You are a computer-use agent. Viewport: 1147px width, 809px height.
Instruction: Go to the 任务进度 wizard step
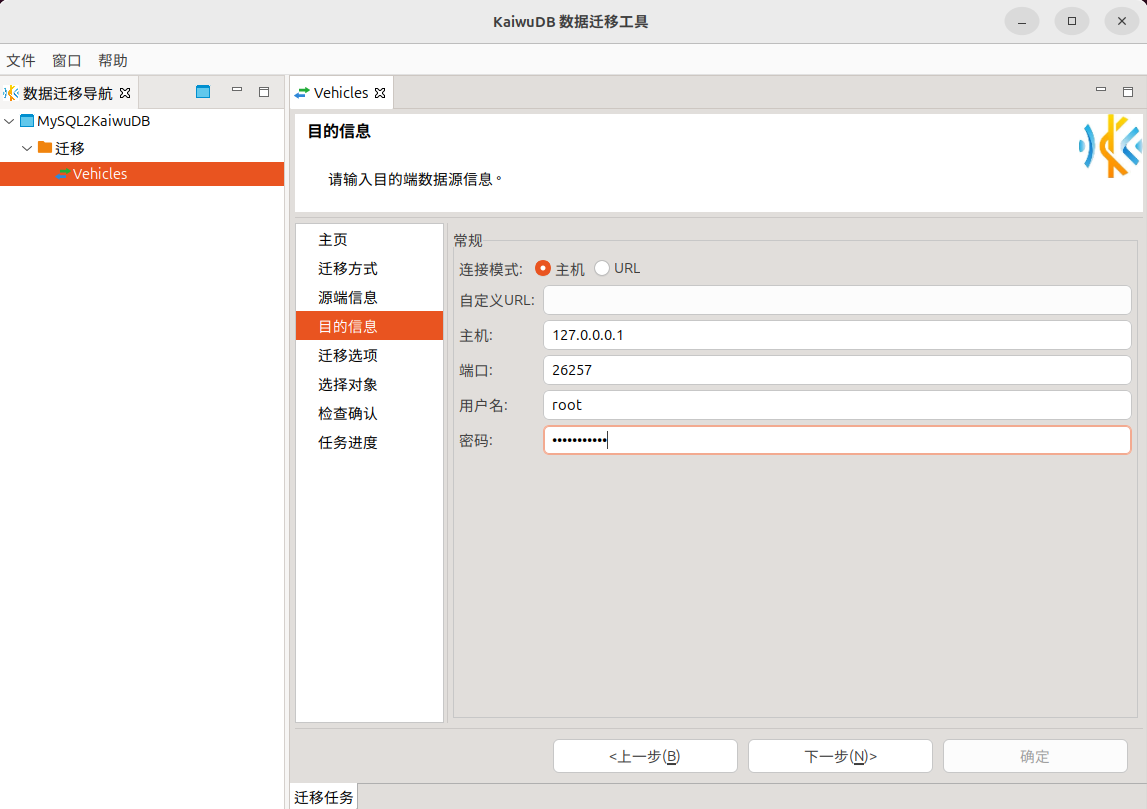[369, 442]
